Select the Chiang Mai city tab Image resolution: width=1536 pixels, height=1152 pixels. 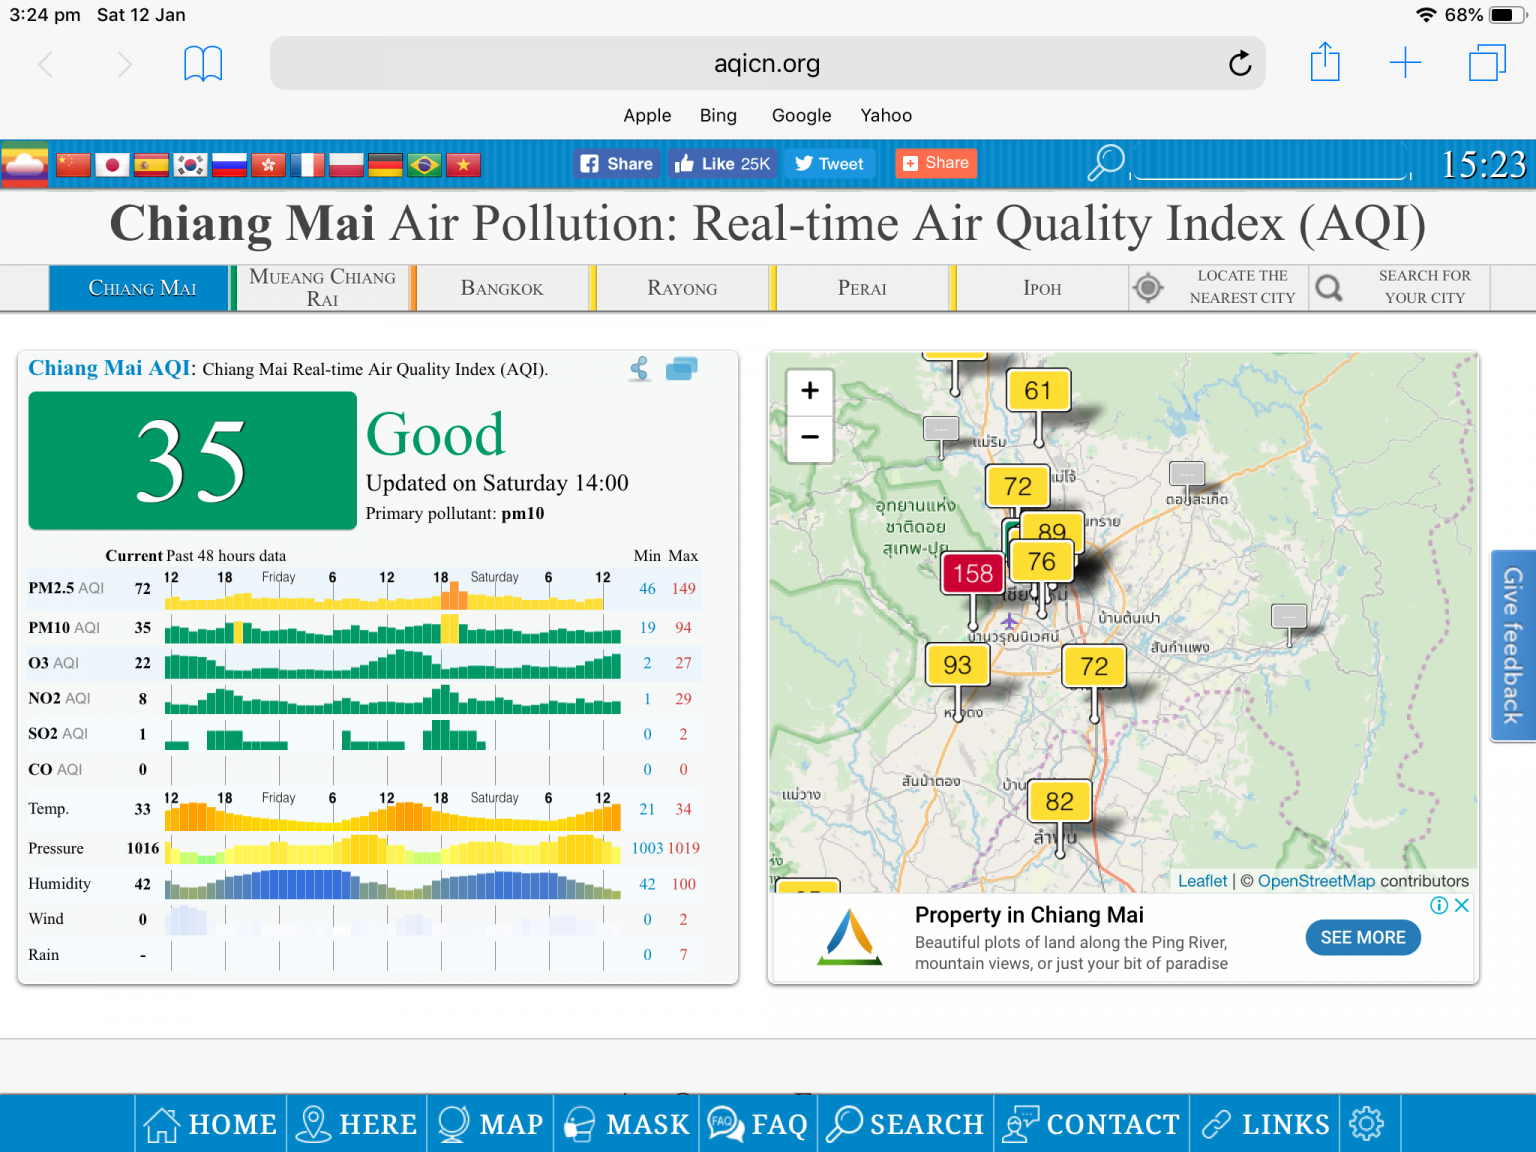tap(141, 288)
